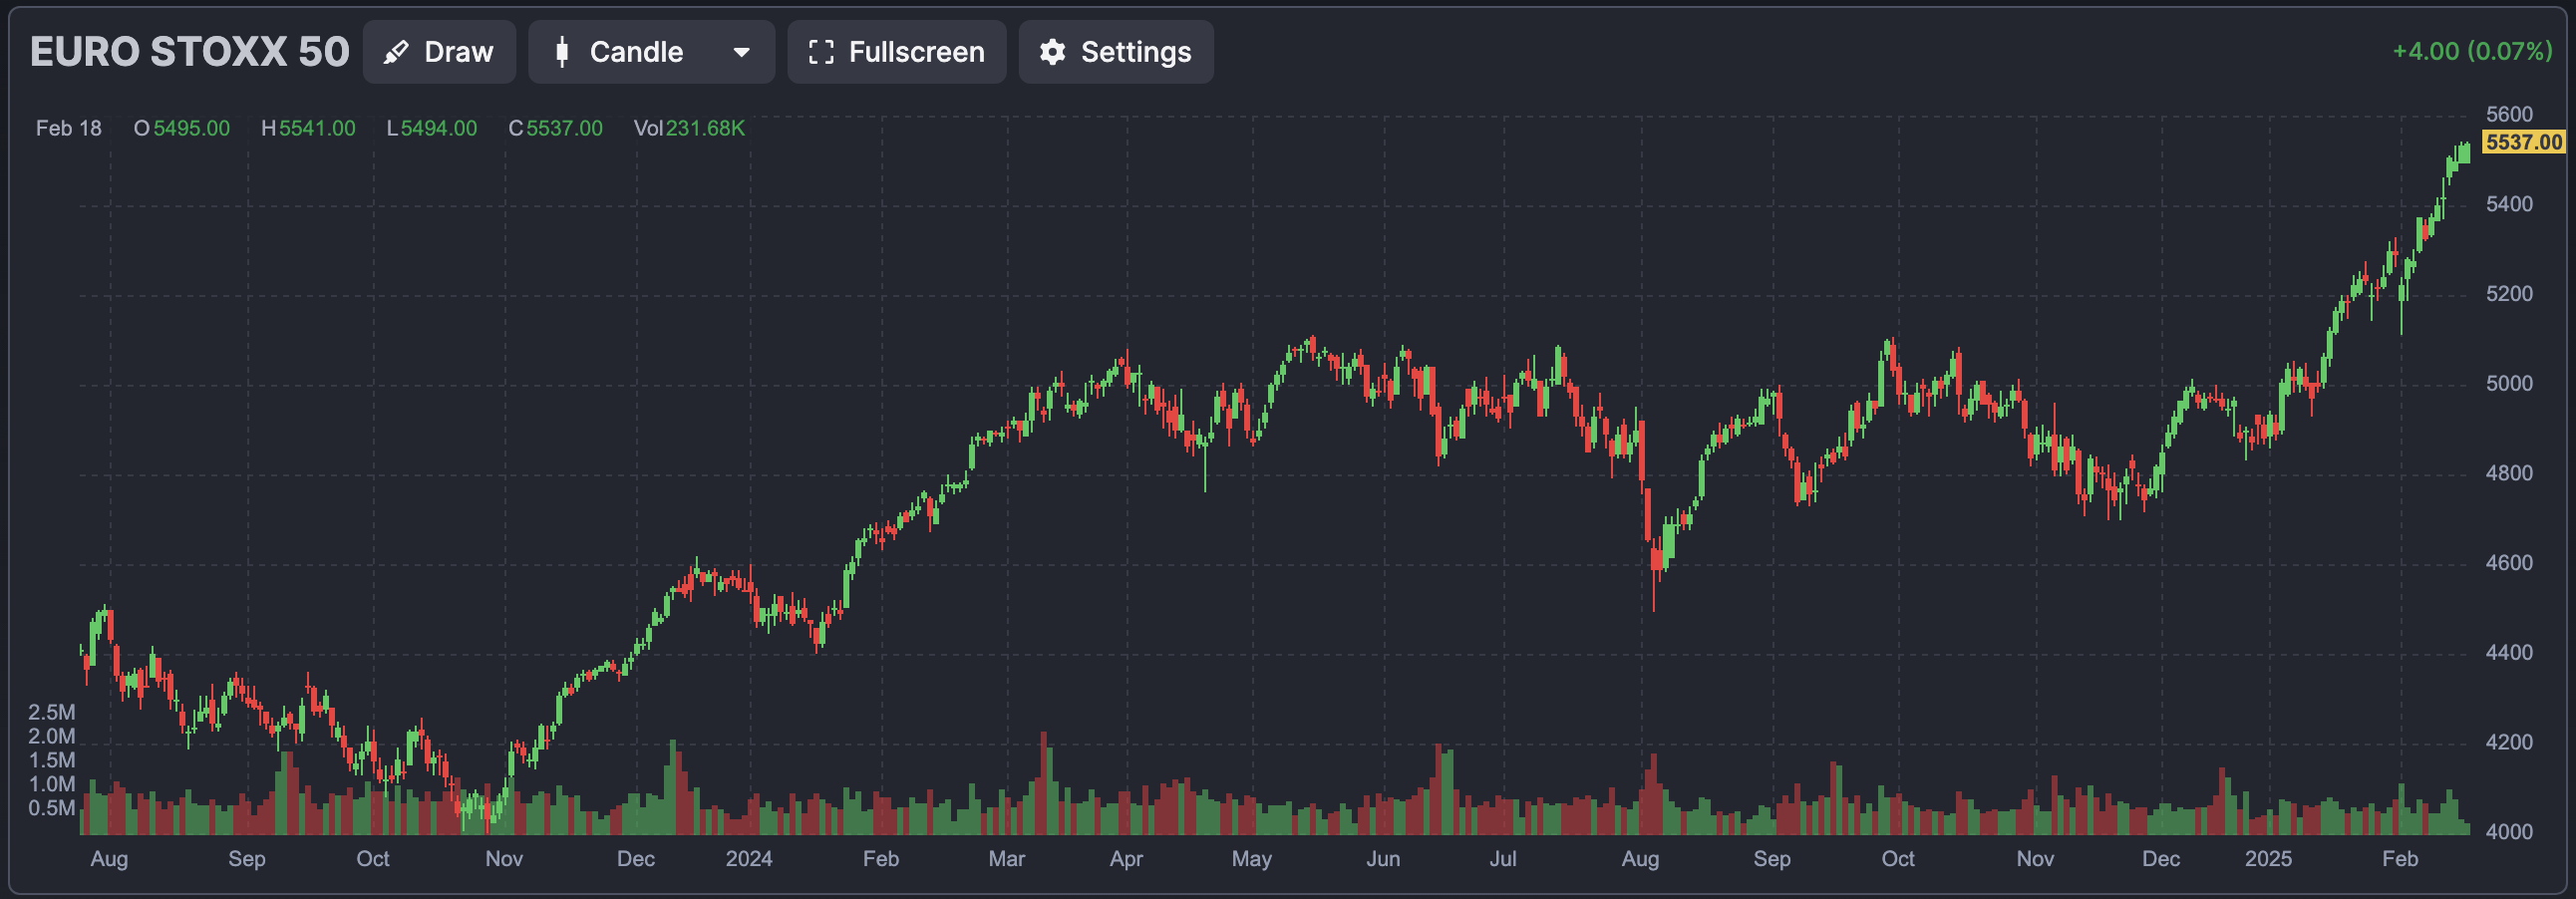The height and width of the screenshot is (899, 2576).
Task: Click the Jul time axis label
Action: click(x=1503, y=859)
